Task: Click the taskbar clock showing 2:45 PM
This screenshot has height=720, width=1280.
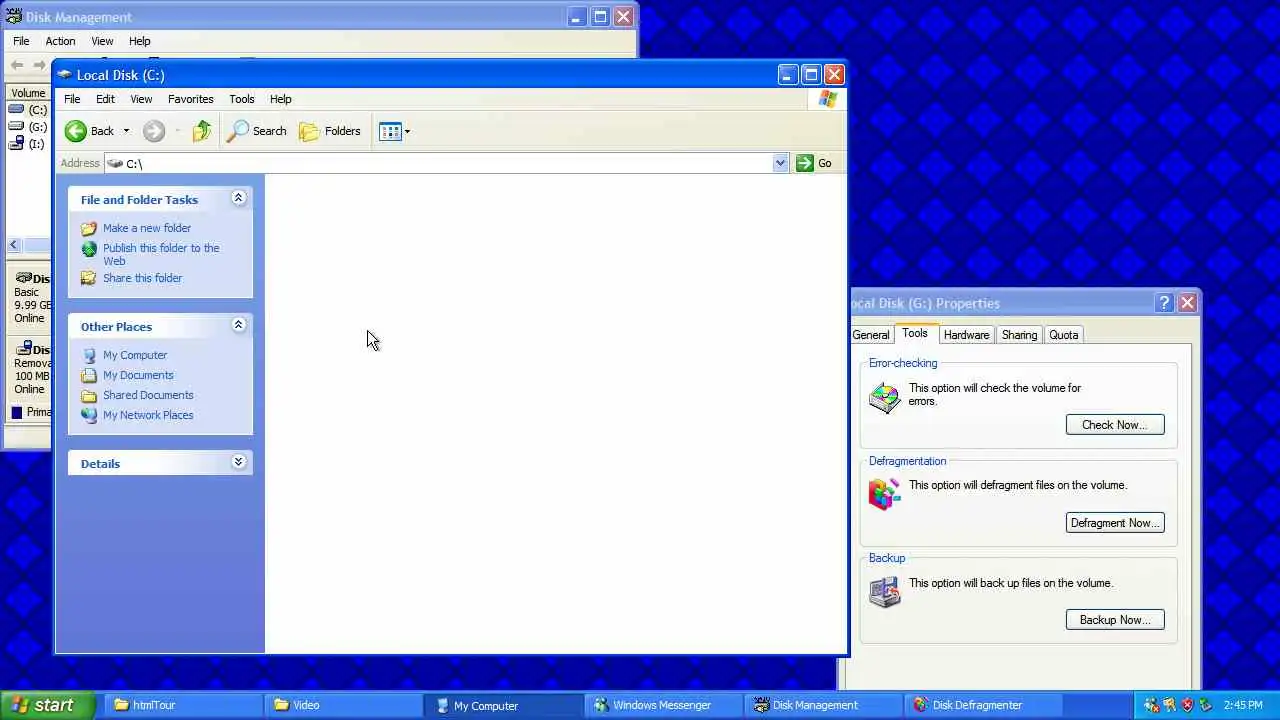Action: tap(1243, 705)
